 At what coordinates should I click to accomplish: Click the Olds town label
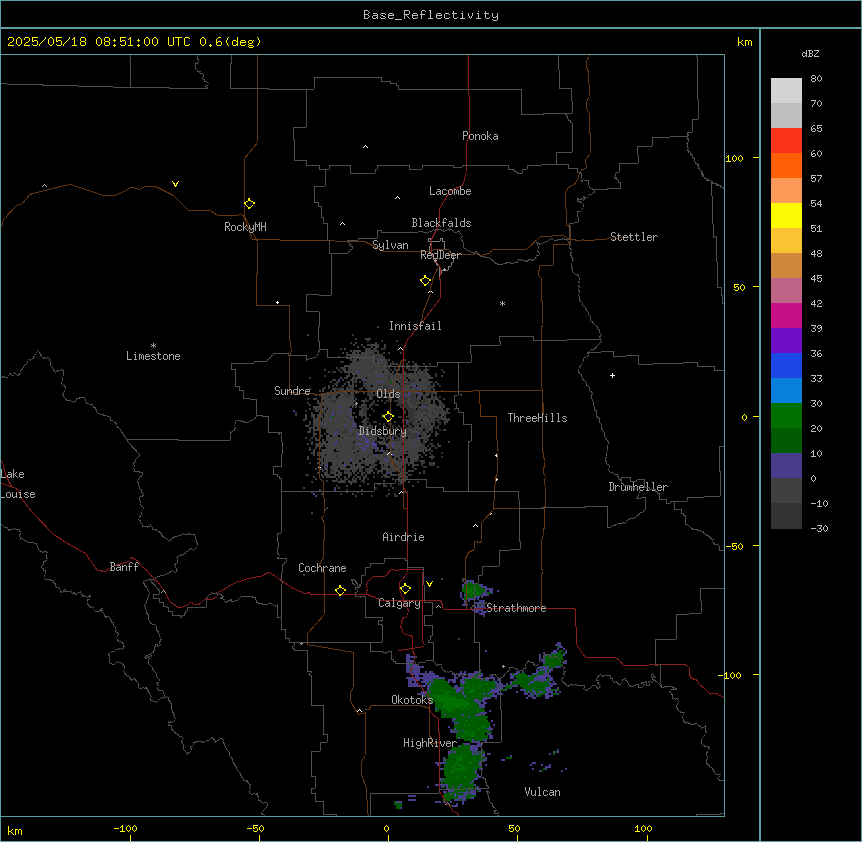(x=388, y=394)
